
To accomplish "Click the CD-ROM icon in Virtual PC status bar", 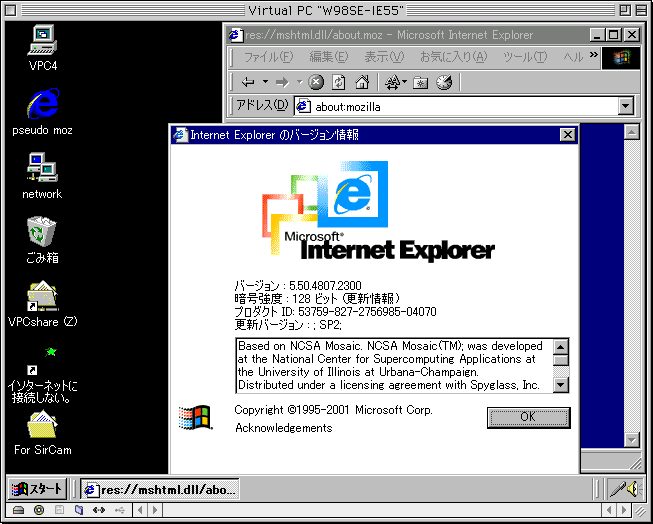I will (39, 510).
